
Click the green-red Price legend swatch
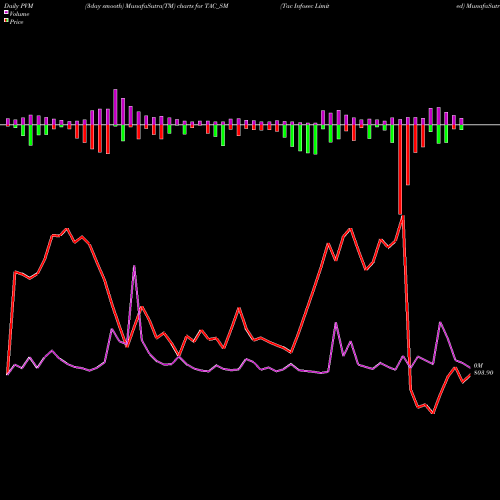click(6, 21)
